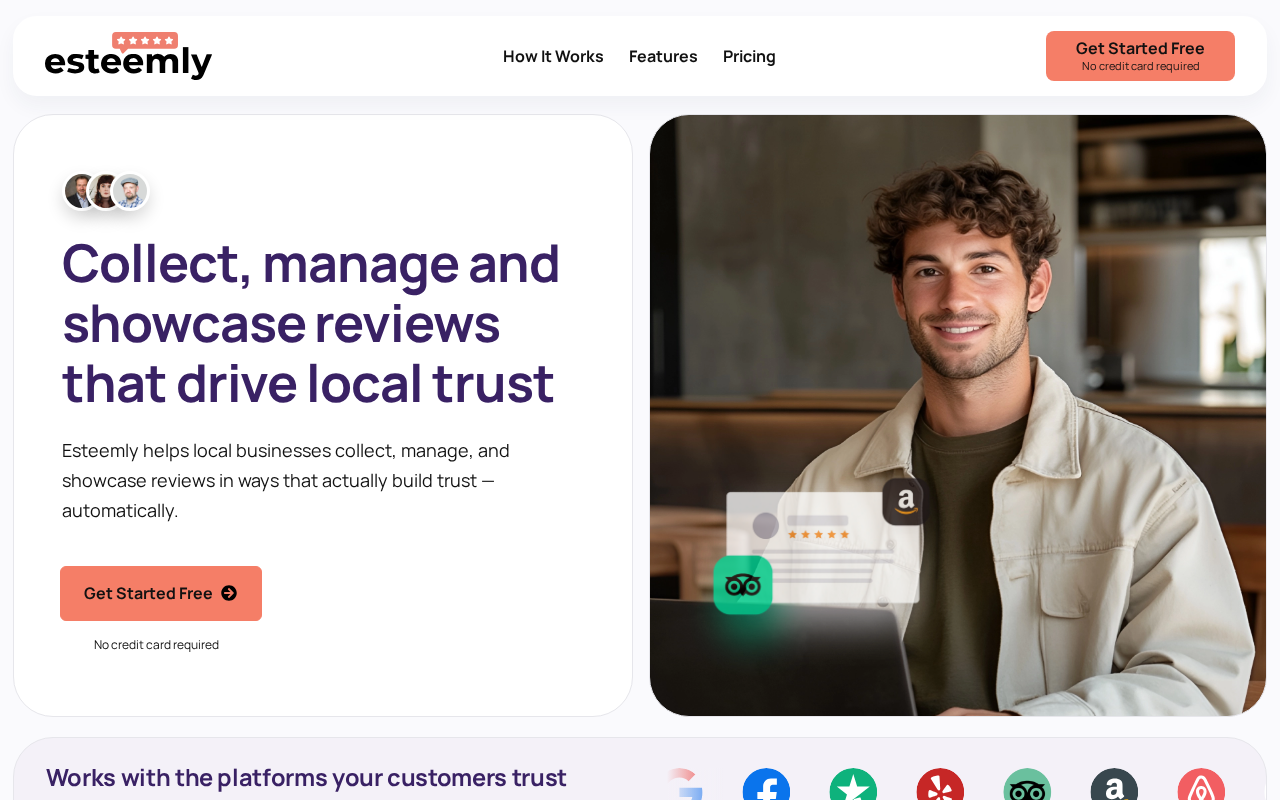Click the Facebook platform icon
Screen dimensions: 1280x800
pyautogui.click(x=766, y=785)
